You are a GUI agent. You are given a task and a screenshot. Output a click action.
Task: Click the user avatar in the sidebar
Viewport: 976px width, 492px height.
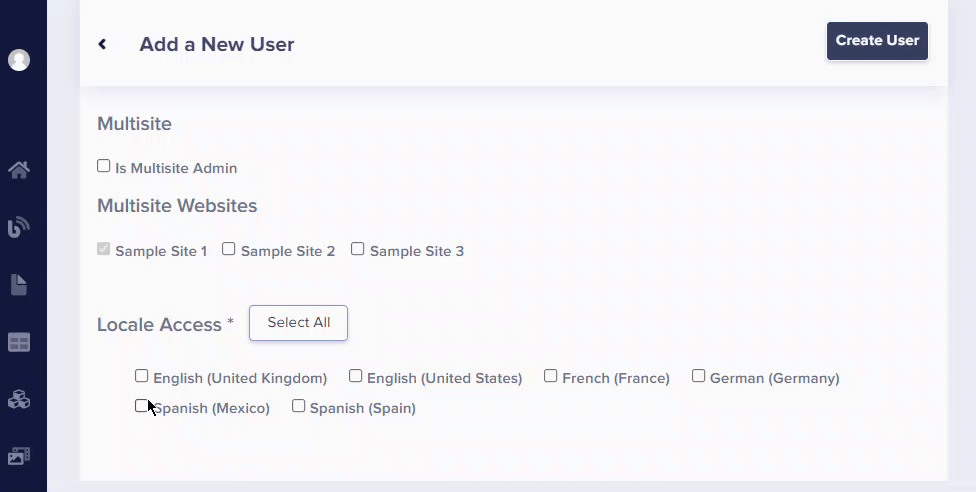[19, 60]
